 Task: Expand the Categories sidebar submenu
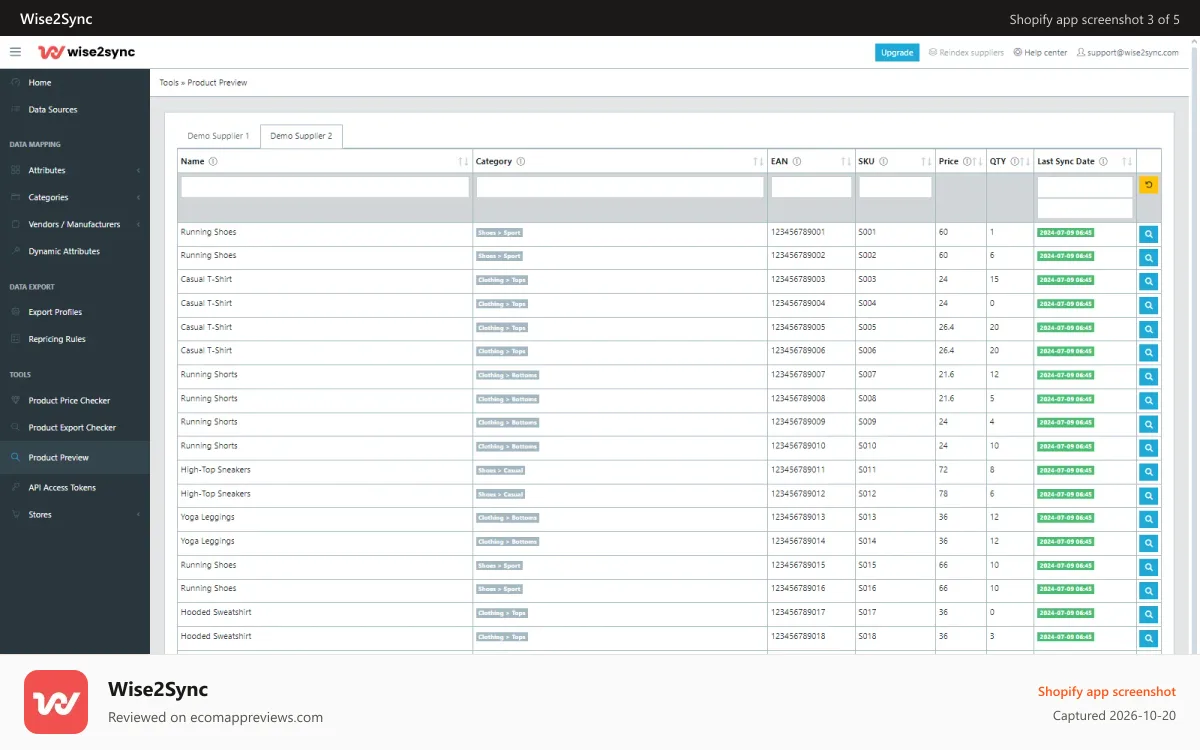[x=75, y=197]
